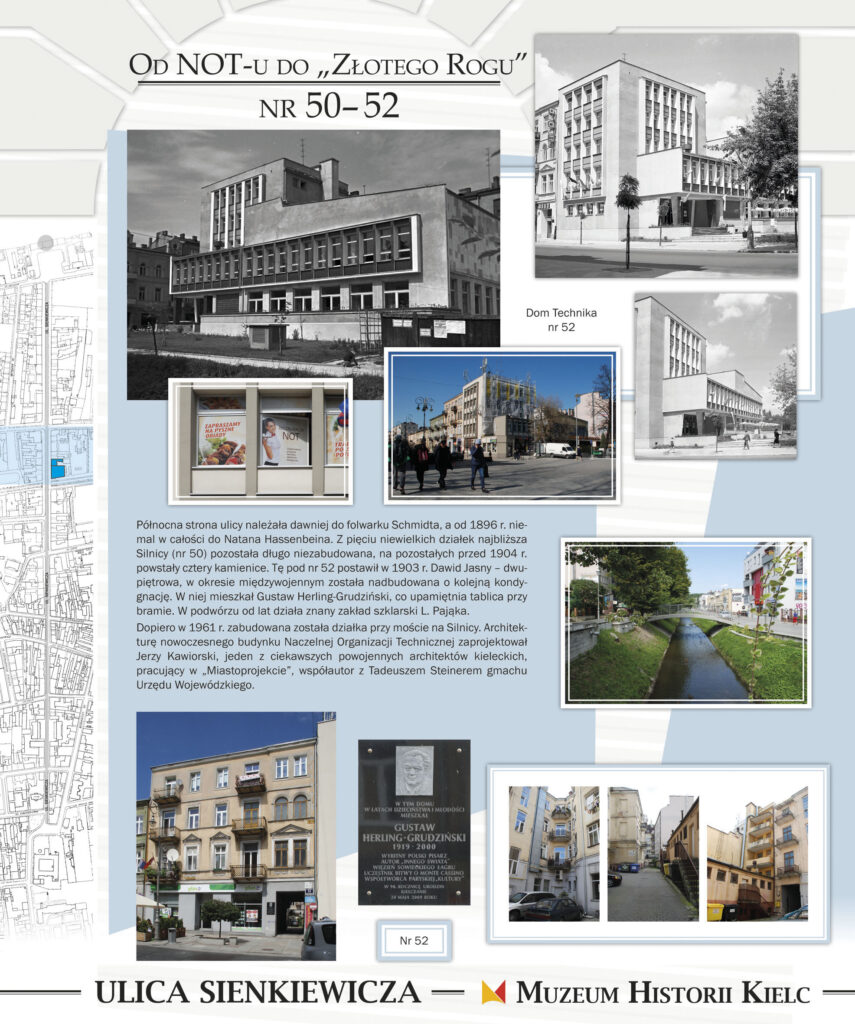Click the Muzeum Historii Kielc logo emblem
This screenshot has height=1024, width=855.
coord(493,992)
